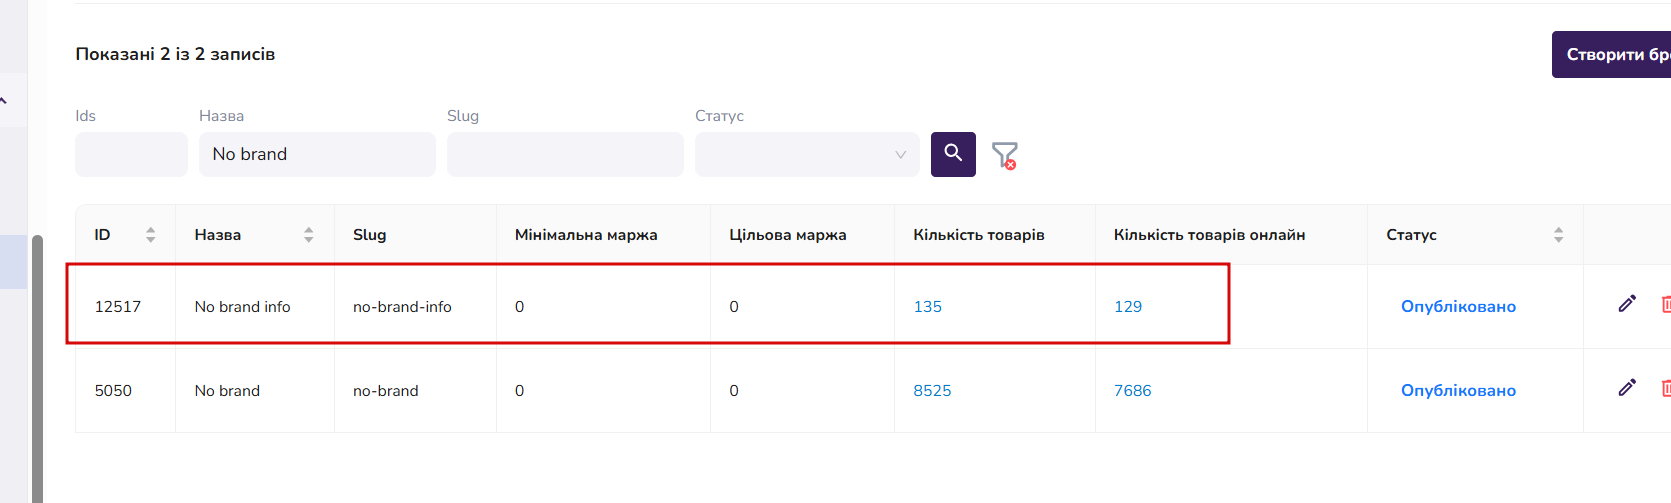Open the Статус filter dropdown
This screenshot has width=1671, height=503.
point(807,154)
